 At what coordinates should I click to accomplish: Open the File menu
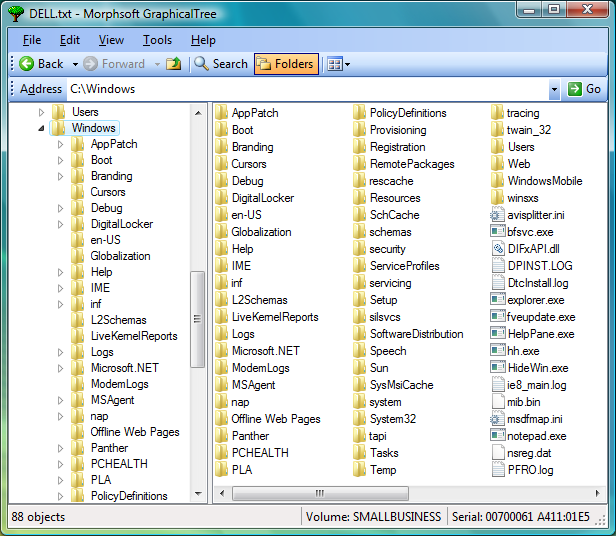32,40
